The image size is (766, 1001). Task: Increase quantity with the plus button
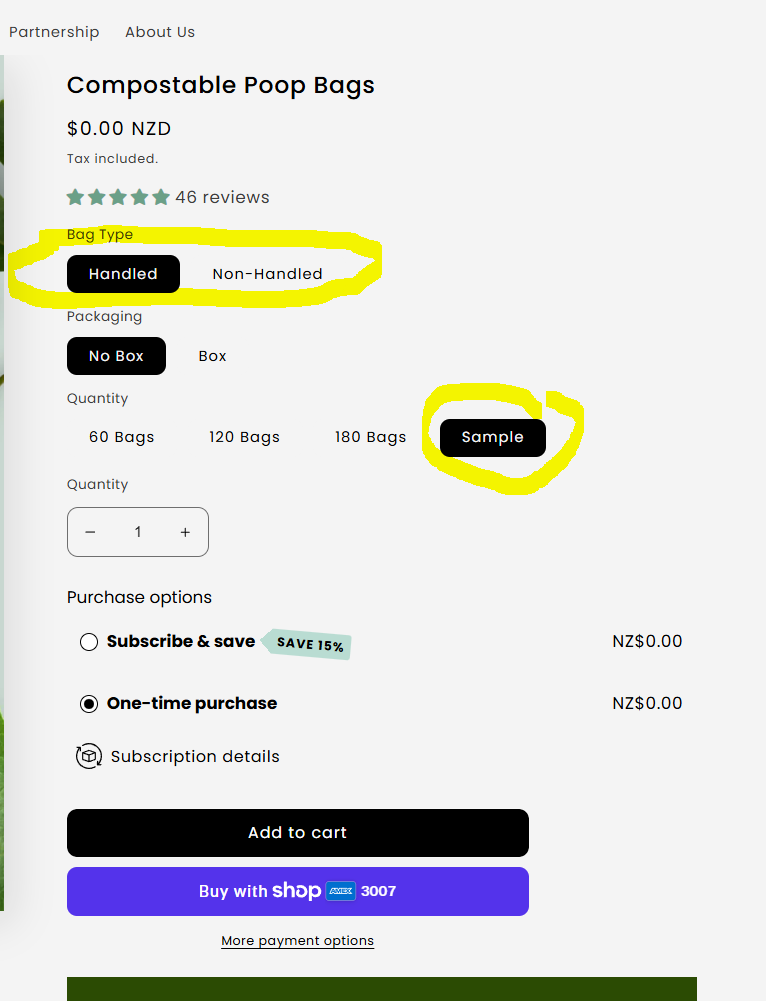pos(185,532)
